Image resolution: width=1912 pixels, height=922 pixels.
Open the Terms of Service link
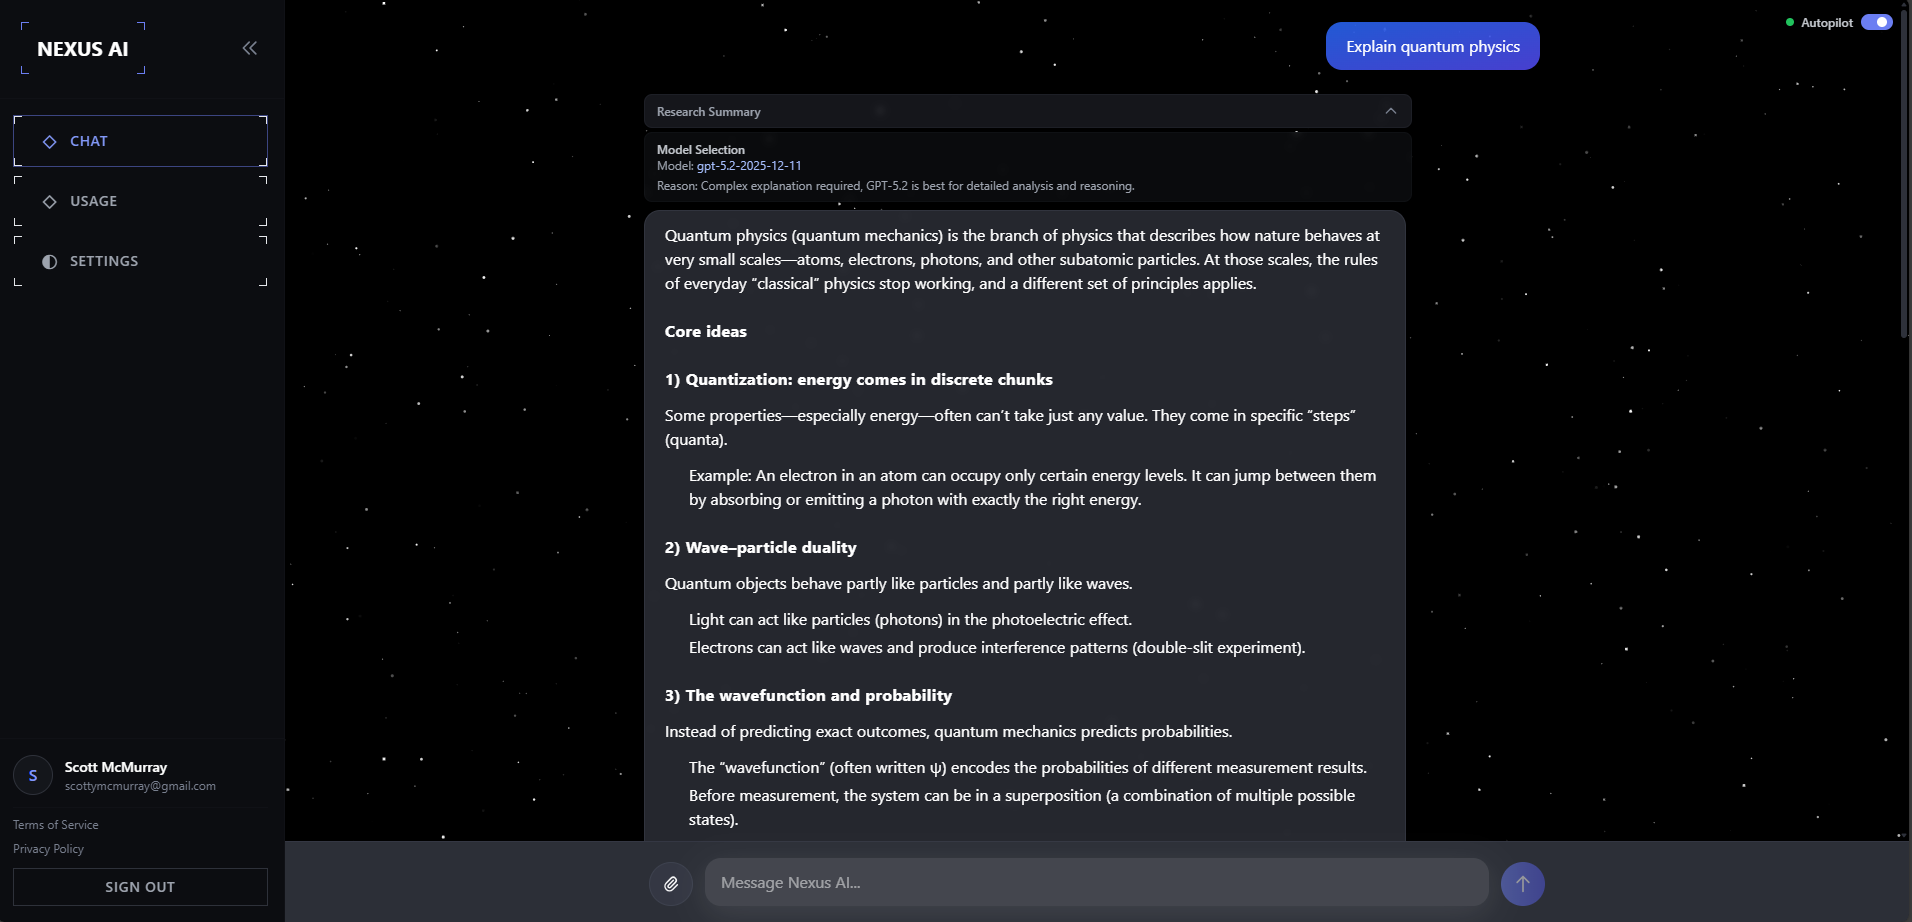coord(56,825)
